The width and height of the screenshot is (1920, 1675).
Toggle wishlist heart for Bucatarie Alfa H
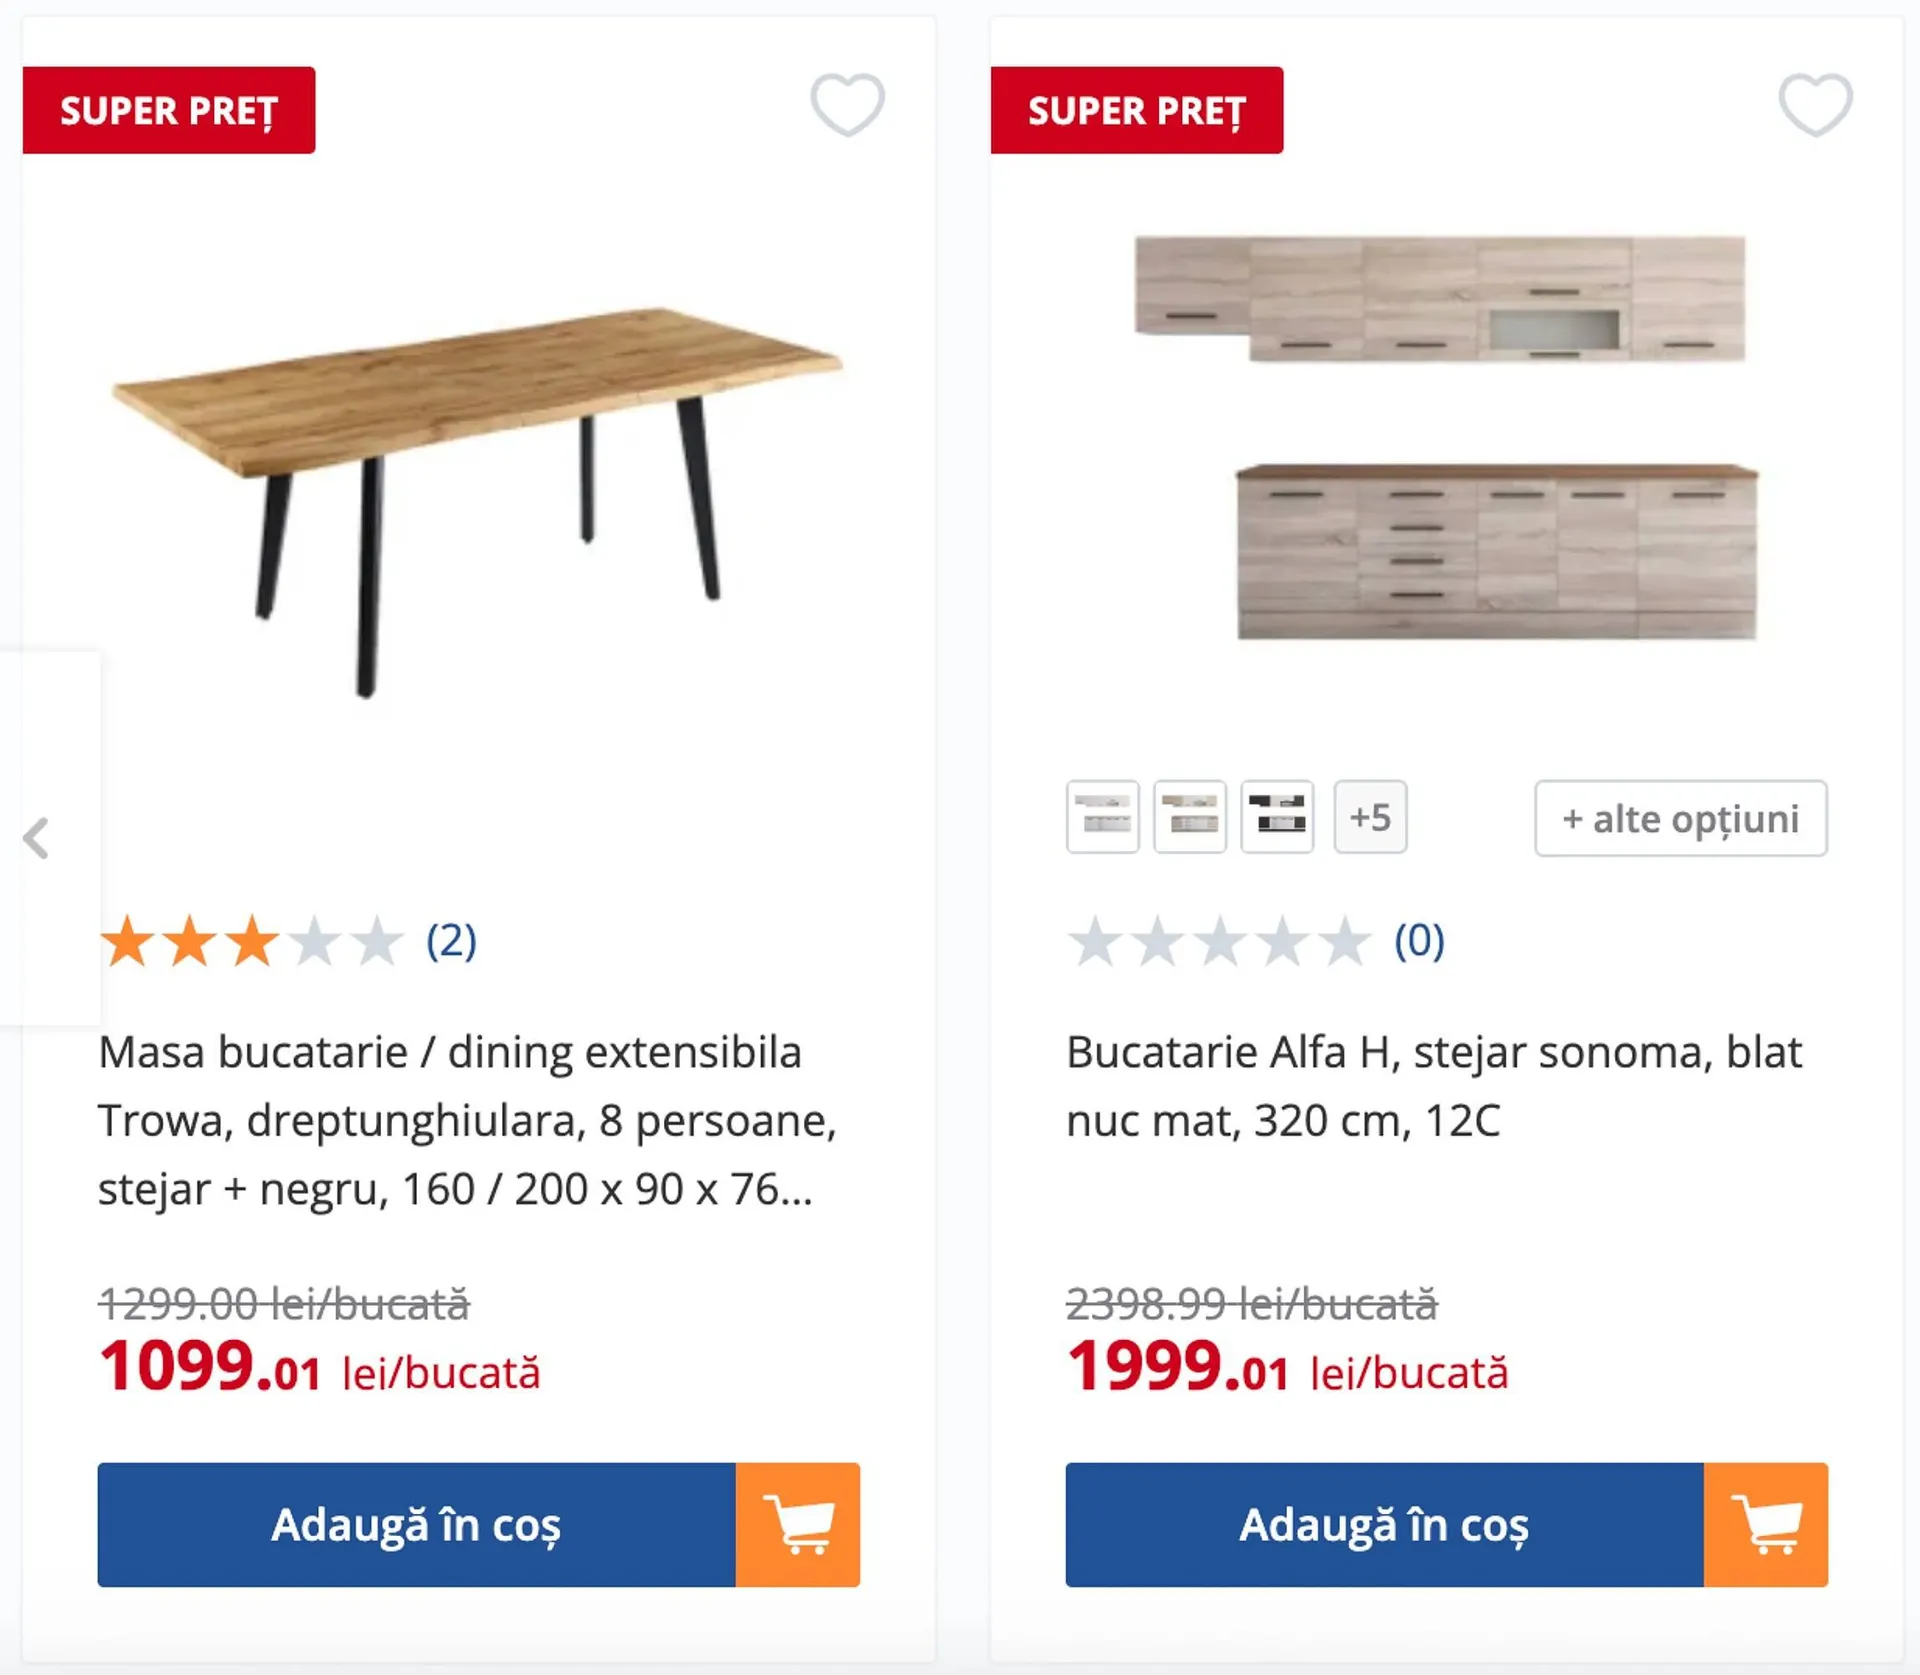tap(1815, 104)
